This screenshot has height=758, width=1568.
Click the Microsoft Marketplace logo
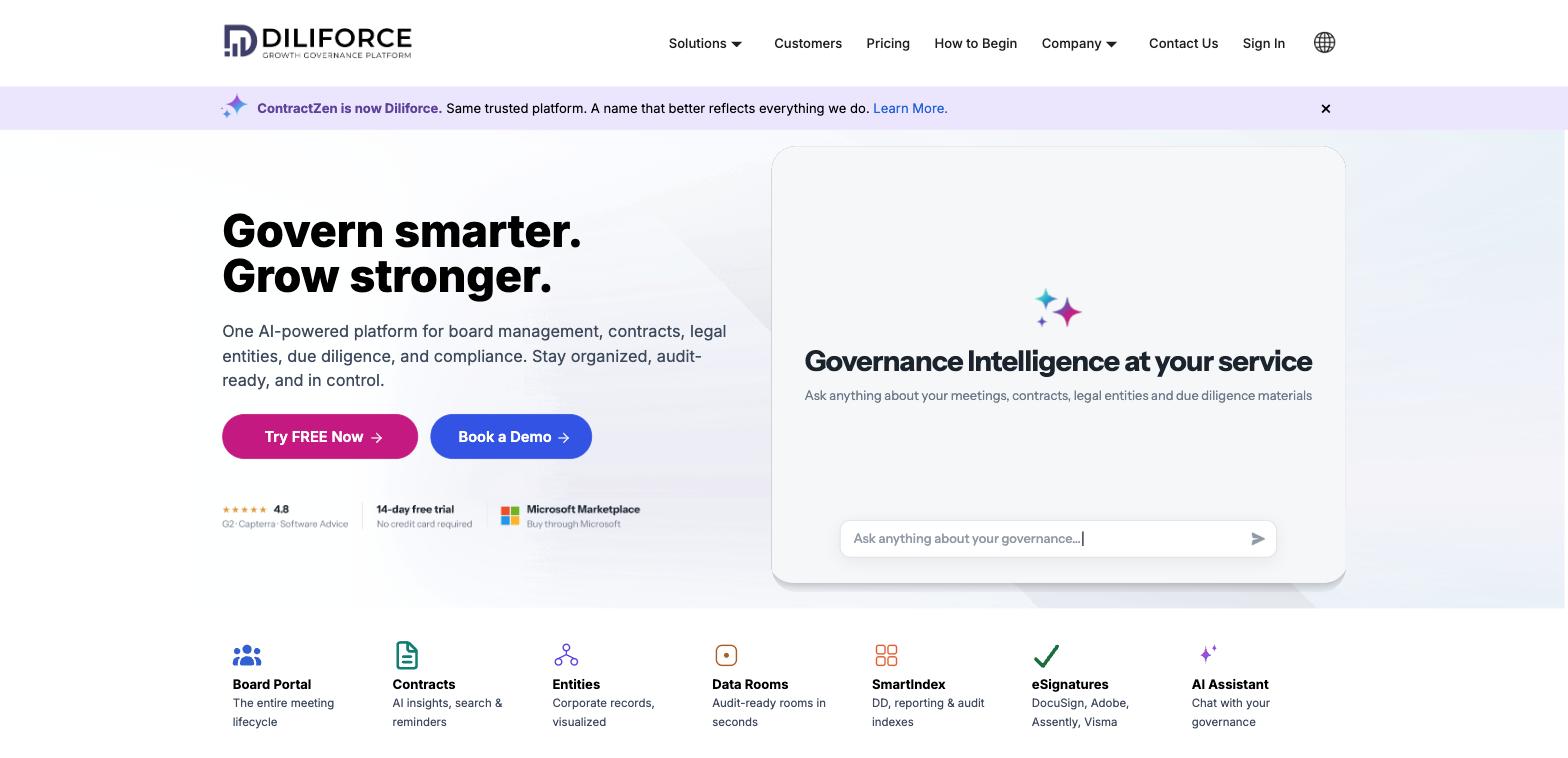click(510, 516)
